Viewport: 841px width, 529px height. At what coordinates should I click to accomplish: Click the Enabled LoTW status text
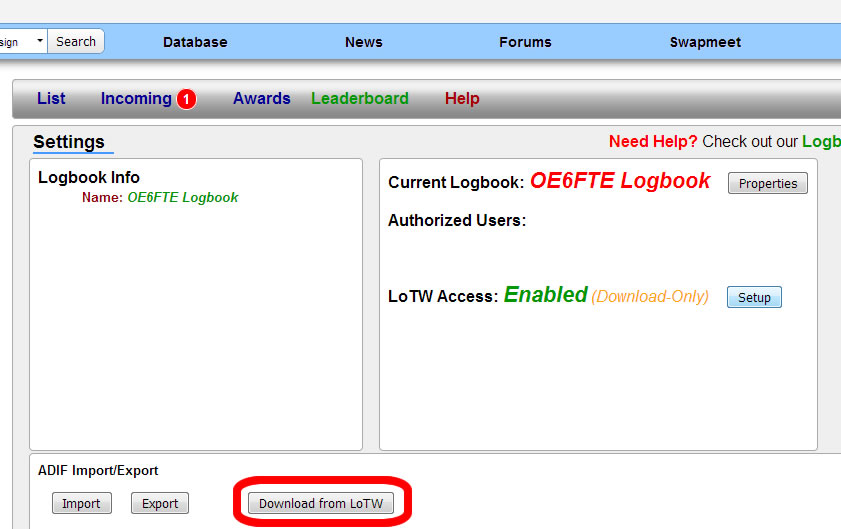[x=545, y=295]
